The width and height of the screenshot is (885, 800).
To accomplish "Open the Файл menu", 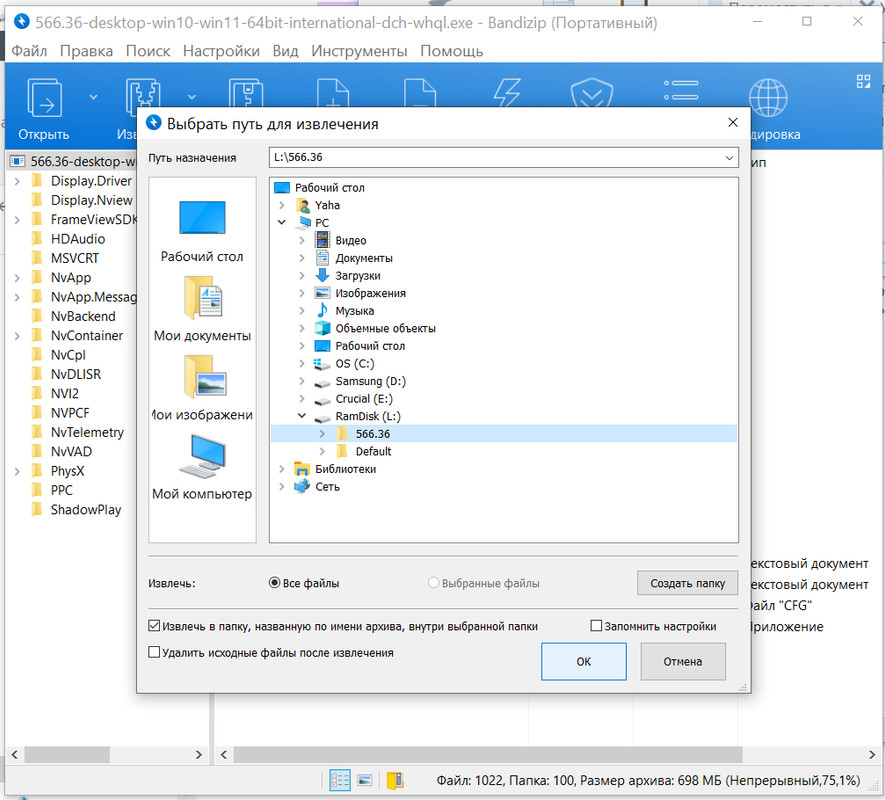I will coord(29,51).
